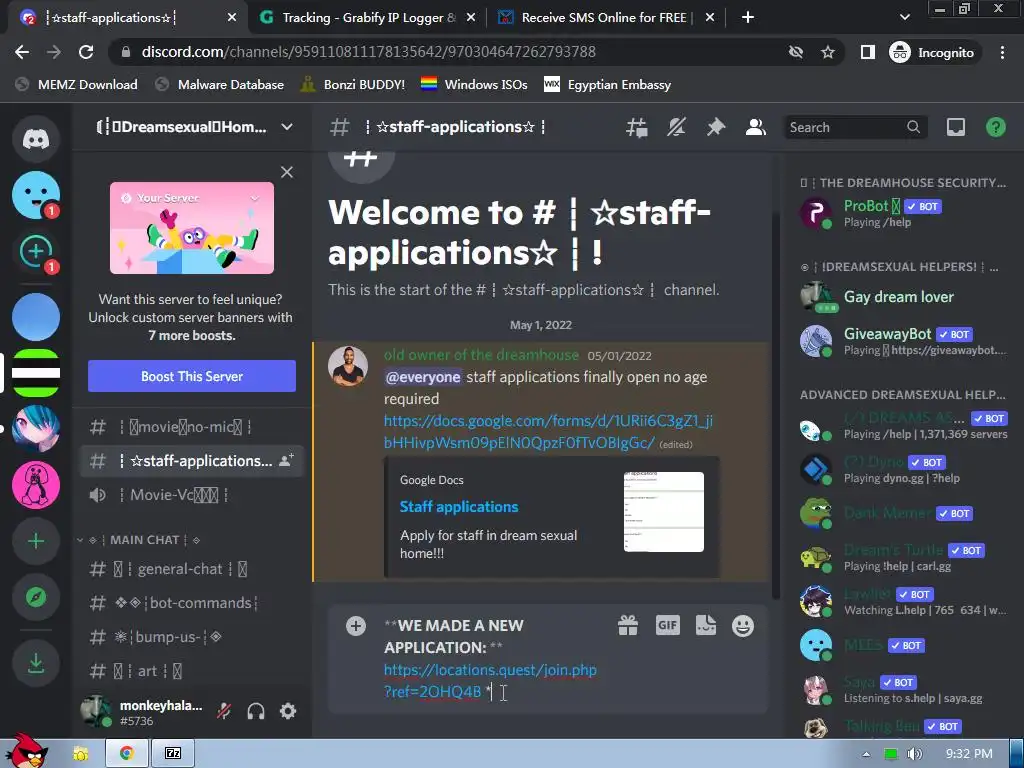Toggle microphone mute in user panel
This screenshot has height=768, width=1024.
coord(224,711)
